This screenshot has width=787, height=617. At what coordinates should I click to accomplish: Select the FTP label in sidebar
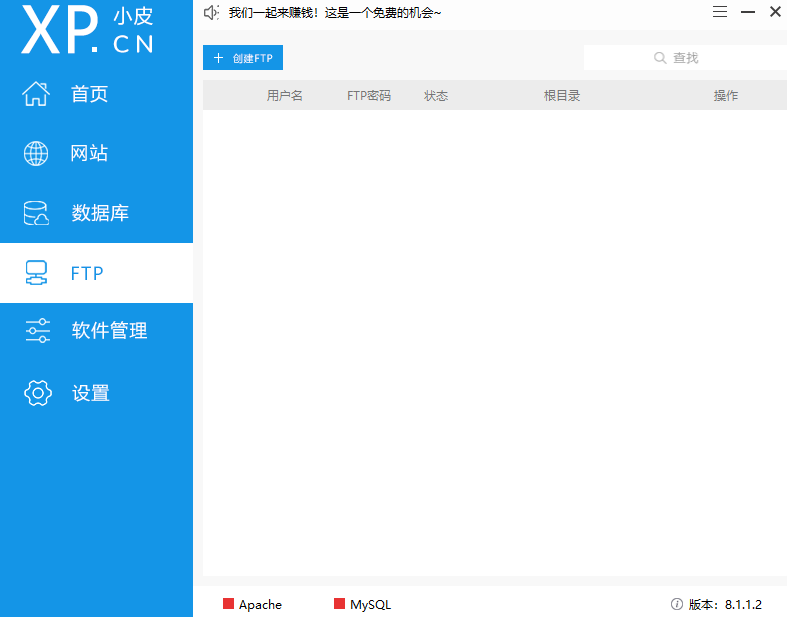click(x=87, y=274)
